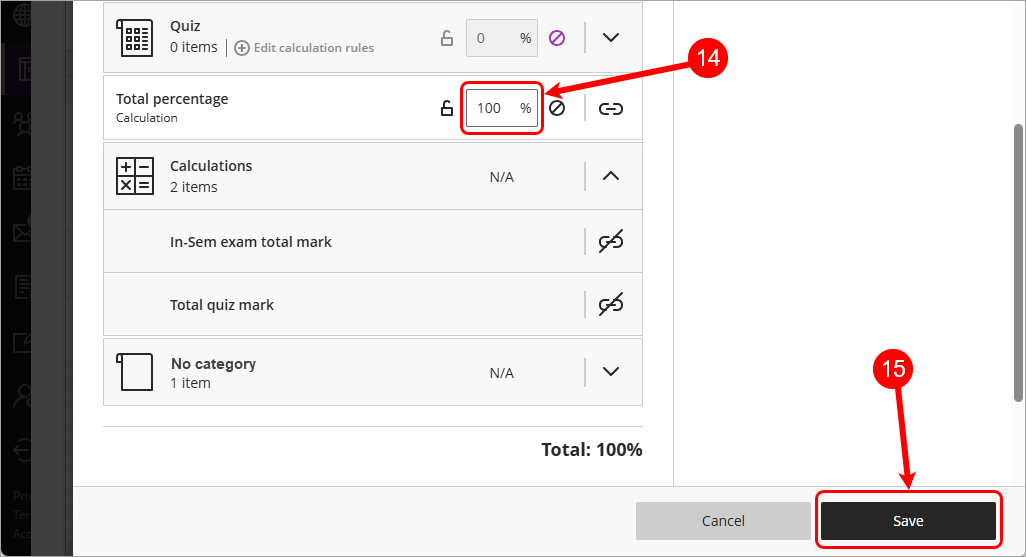Click the Cancel button
1026x557 pixels.
pyautogui.click(x=723, y=521)
